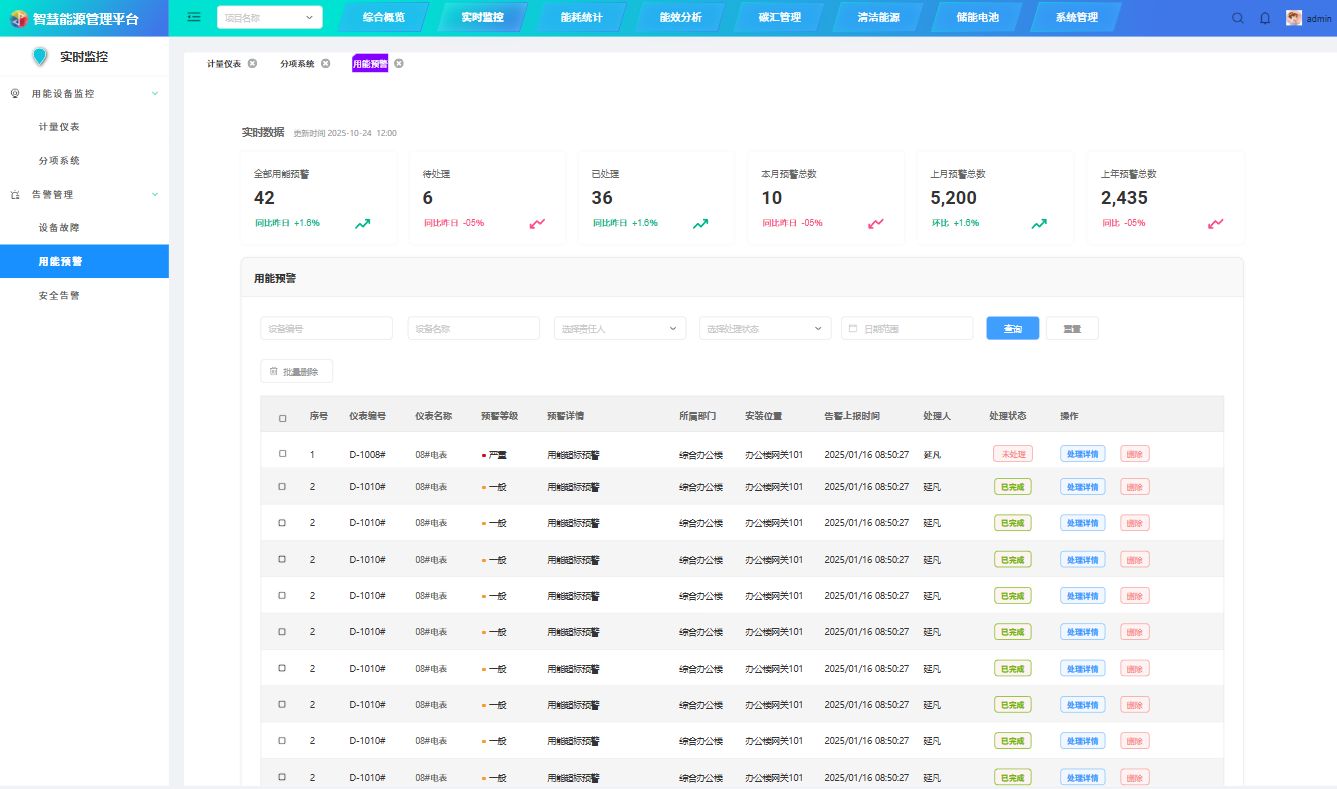Select 设备故障 in the sidebar
The image size is (1337, 789).
[59, 228]
